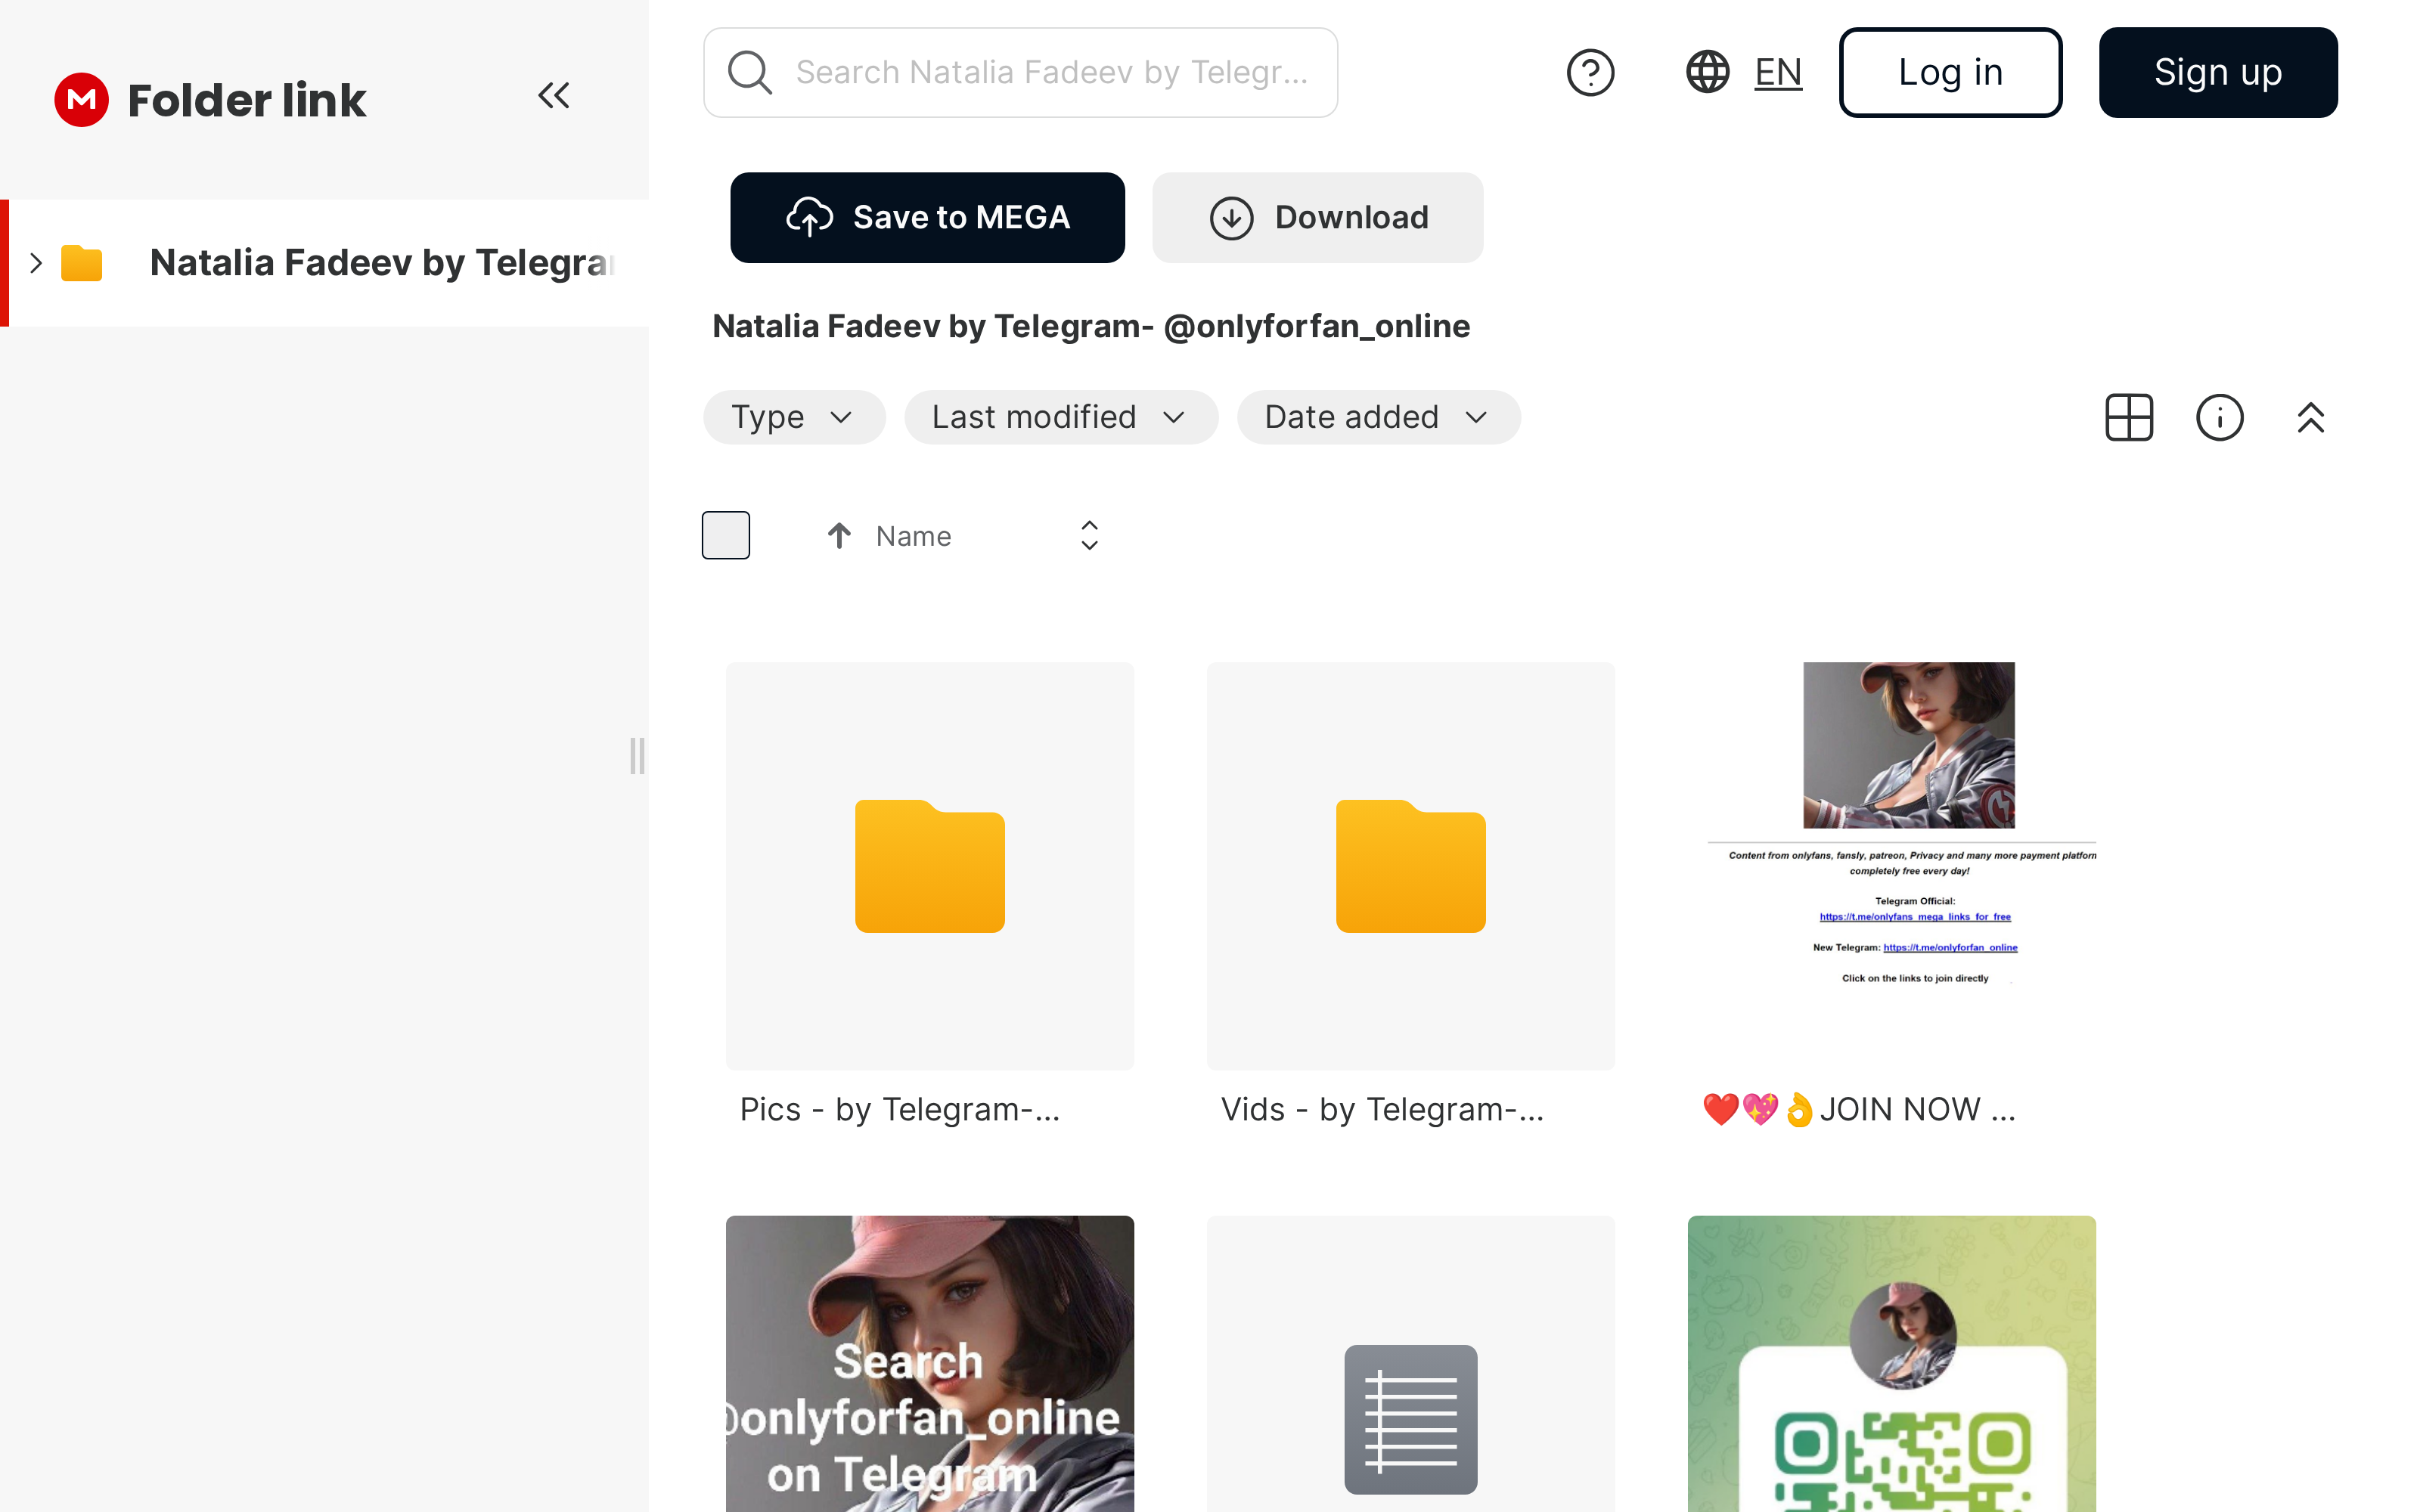Grab the sidebar resize handle
Viewport: 2420px width, 1512px height.
(x=637, y=756)
